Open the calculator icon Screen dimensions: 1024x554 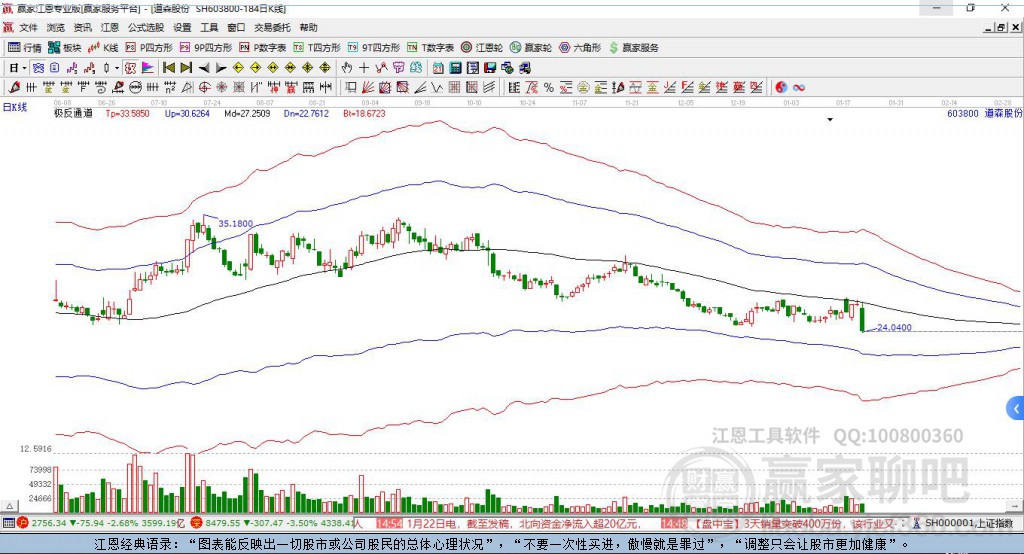click(455, 68)
